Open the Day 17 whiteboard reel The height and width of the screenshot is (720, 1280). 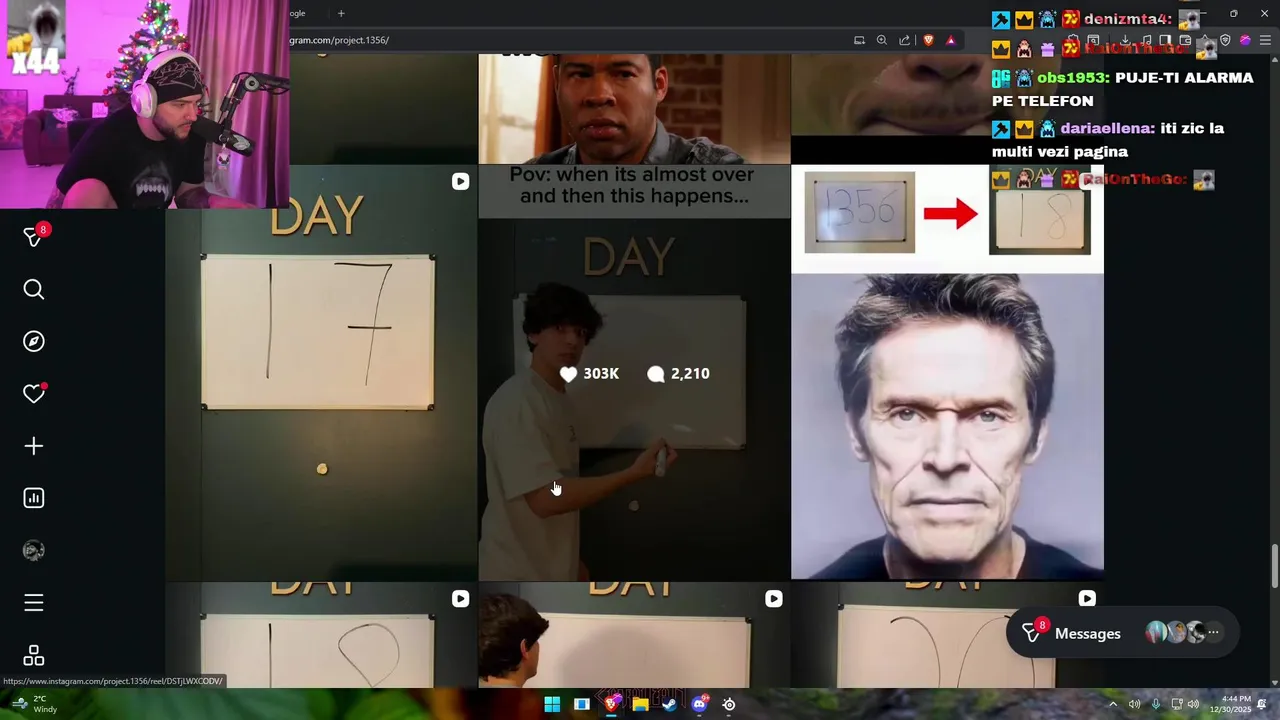321,372
